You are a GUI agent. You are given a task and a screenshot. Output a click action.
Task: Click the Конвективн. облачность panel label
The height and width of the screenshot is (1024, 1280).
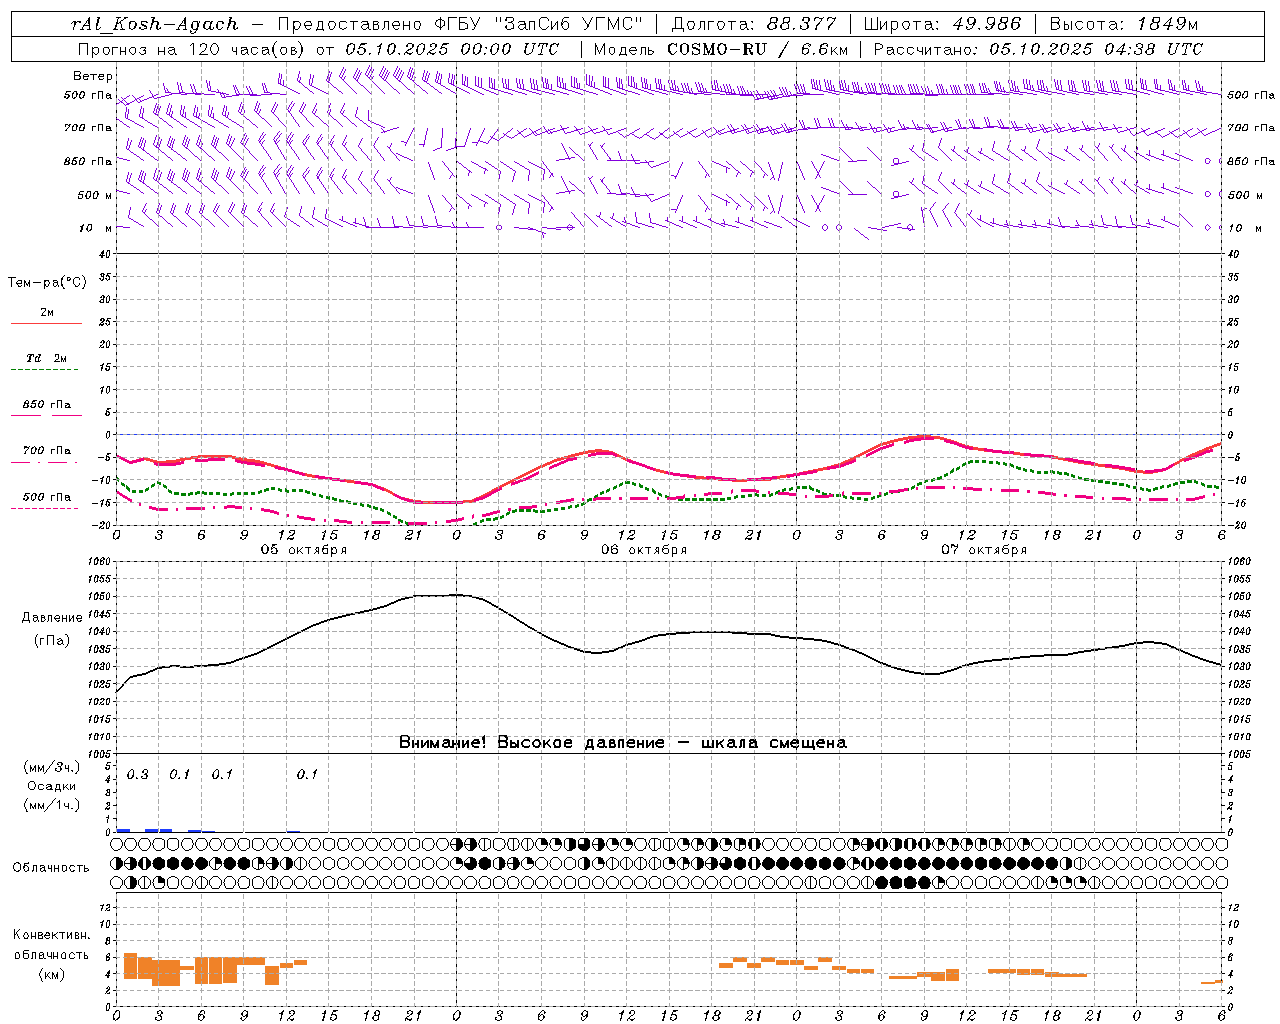pyautogui.click(x=52, y=945)
